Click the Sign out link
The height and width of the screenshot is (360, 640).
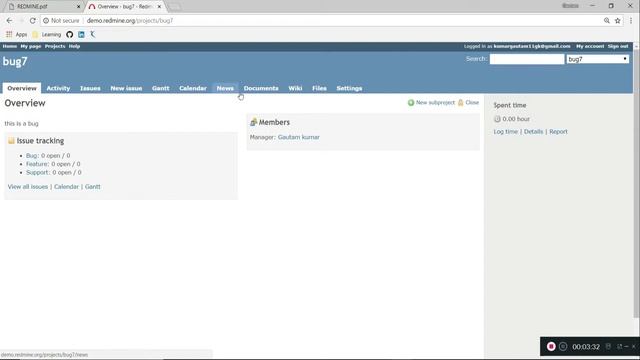click(x=618, y=46)
